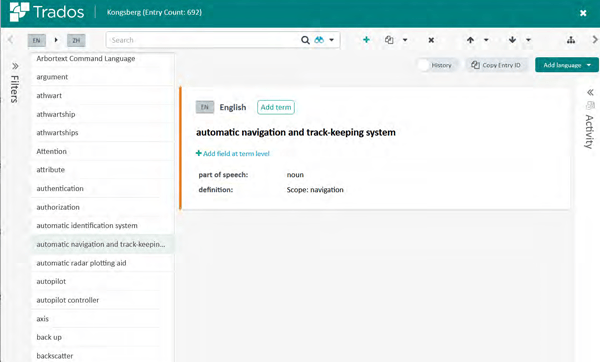600x362 pixels.
Task: Select the athwart entry
Action: (x=103, y=96)
